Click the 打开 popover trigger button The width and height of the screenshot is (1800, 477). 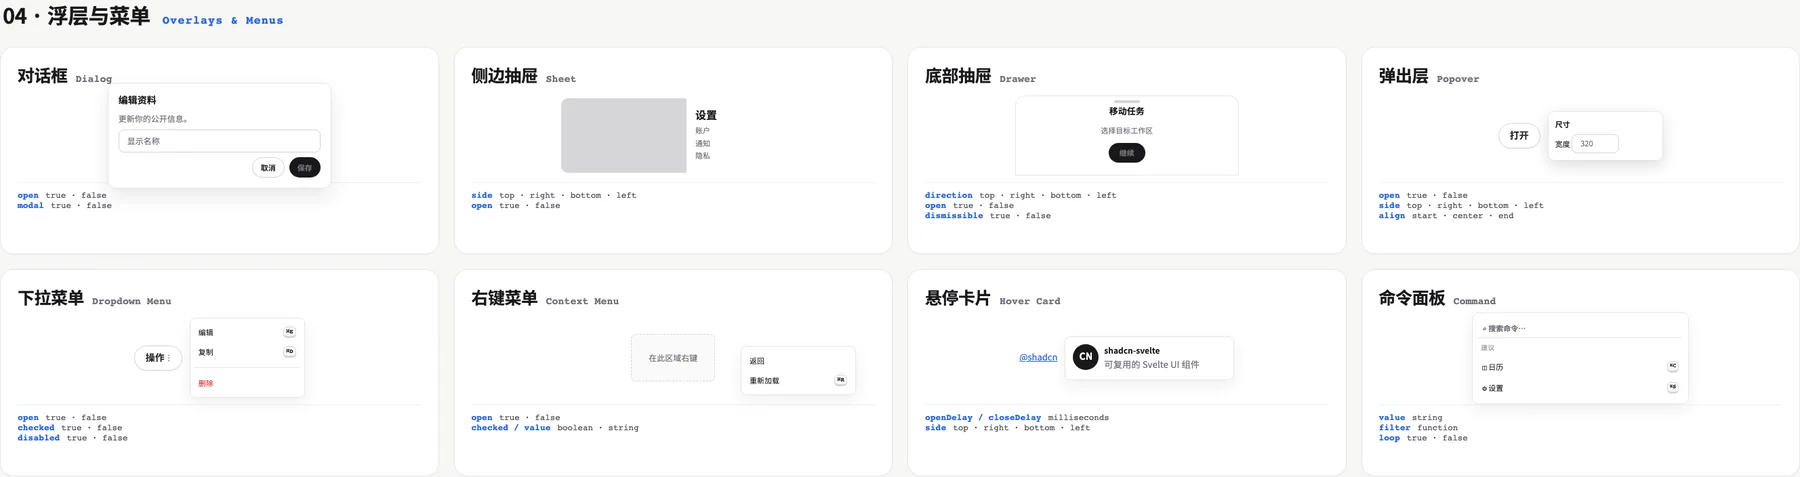pyautogui.click(x=1519, y=136)
